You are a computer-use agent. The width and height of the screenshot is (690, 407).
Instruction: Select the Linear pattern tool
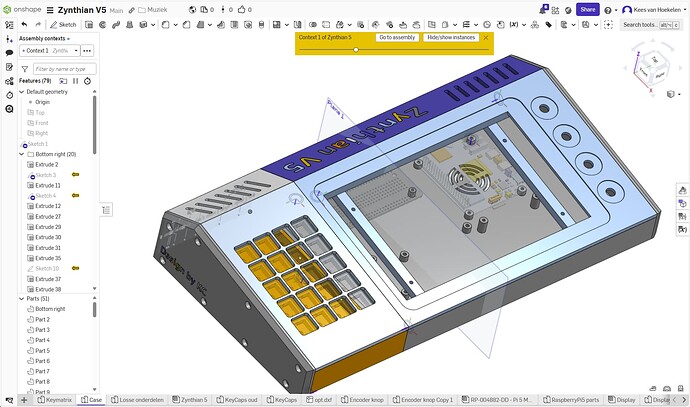[276, 25]
